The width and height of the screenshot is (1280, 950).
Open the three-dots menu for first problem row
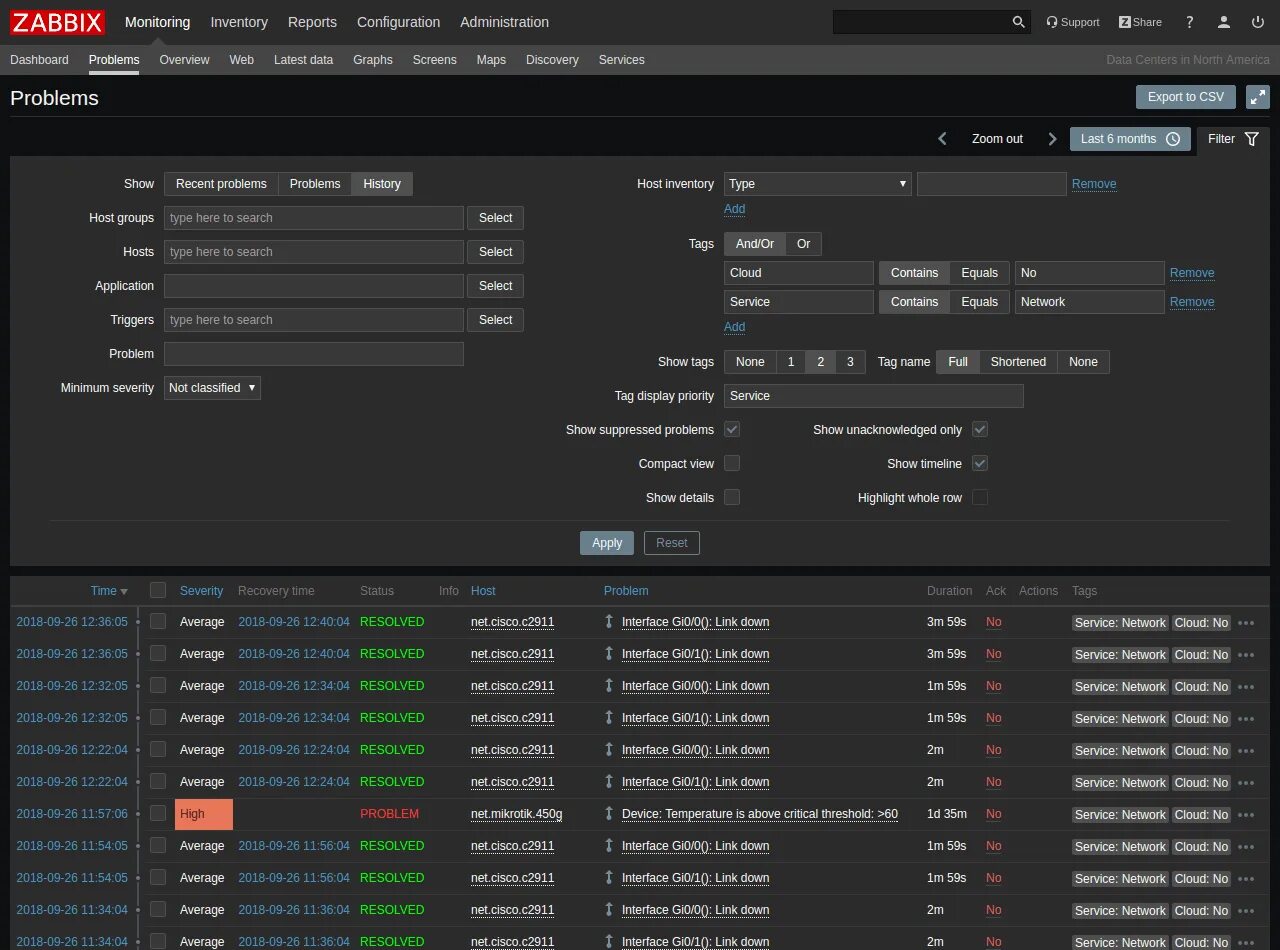tap(1246, 623)
